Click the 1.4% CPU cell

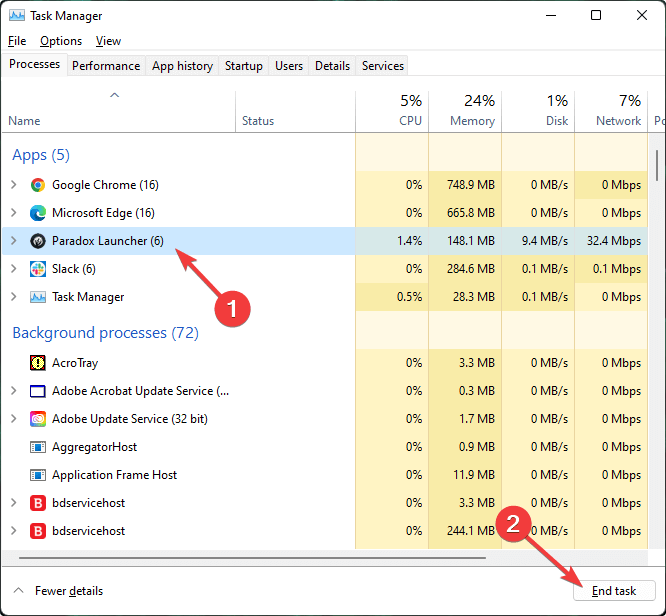pos(392,241)
